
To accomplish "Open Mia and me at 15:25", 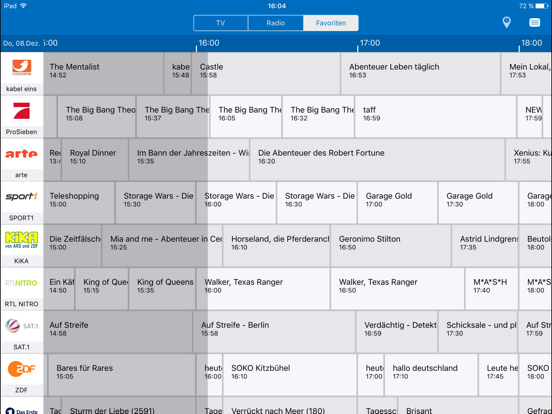I will tap(162, 245).
